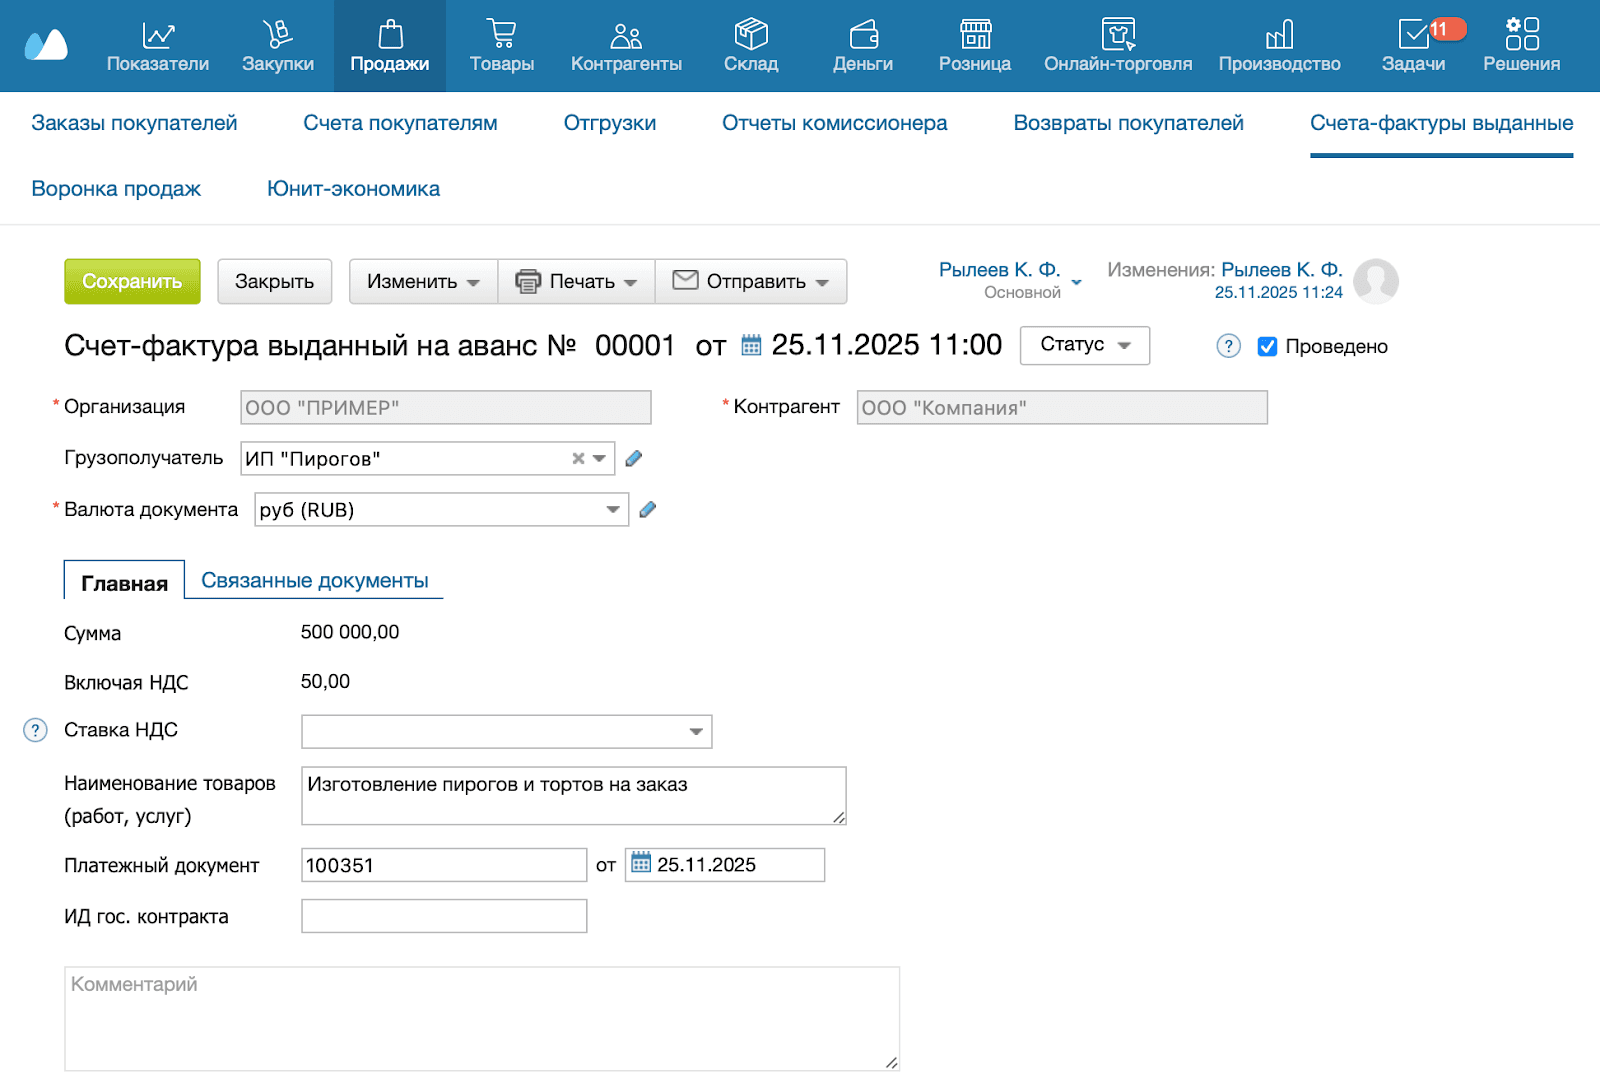The width and height of the screenshot is (1600, 1088).
Task: Open the Отправить send dropdown
Action: (x=751, y=282)
